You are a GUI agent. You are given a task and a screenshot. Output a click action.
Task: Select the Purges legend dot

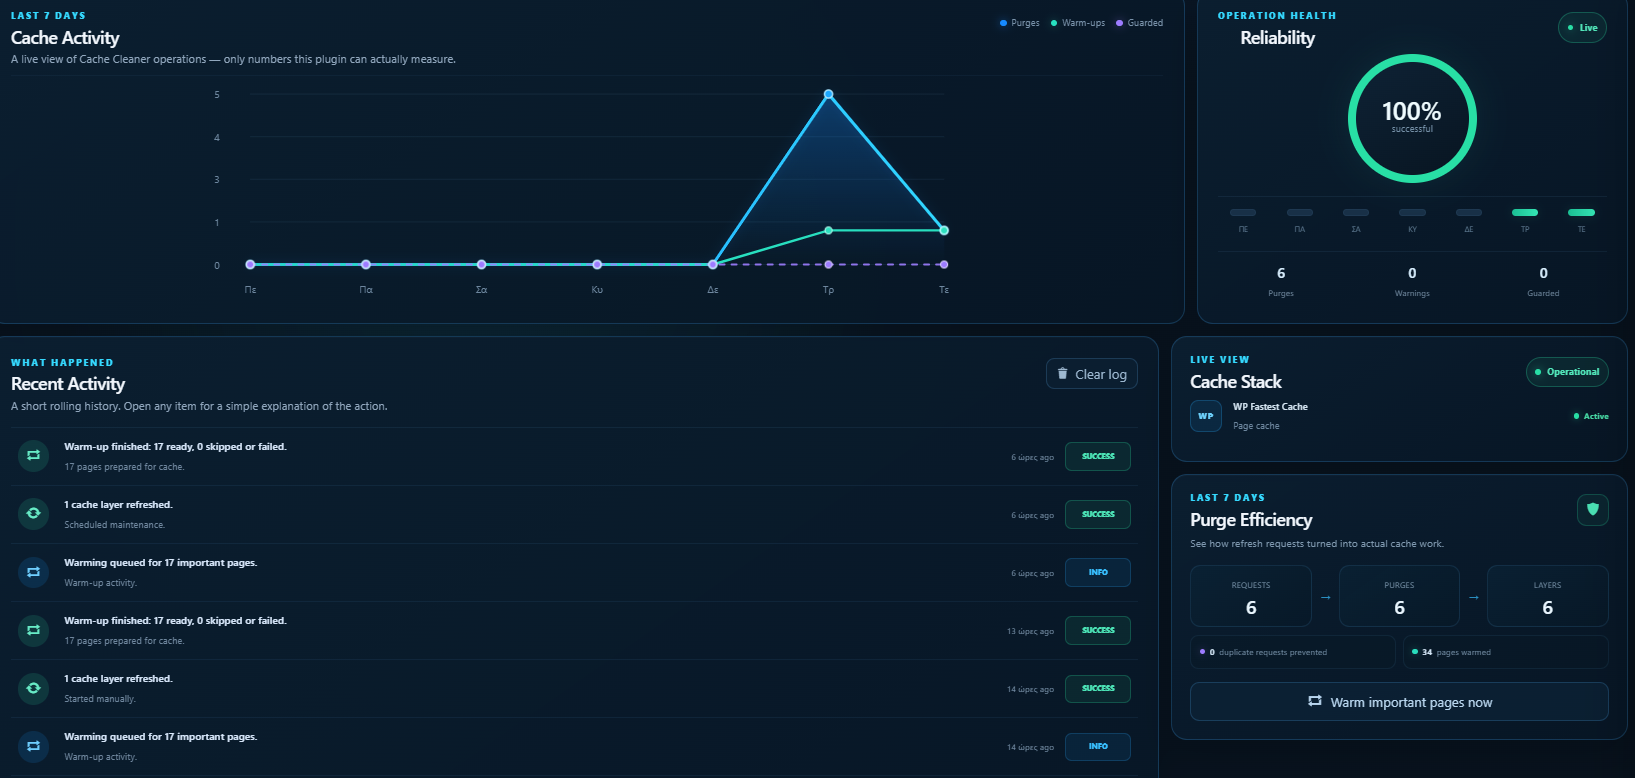pos(1003,23)
